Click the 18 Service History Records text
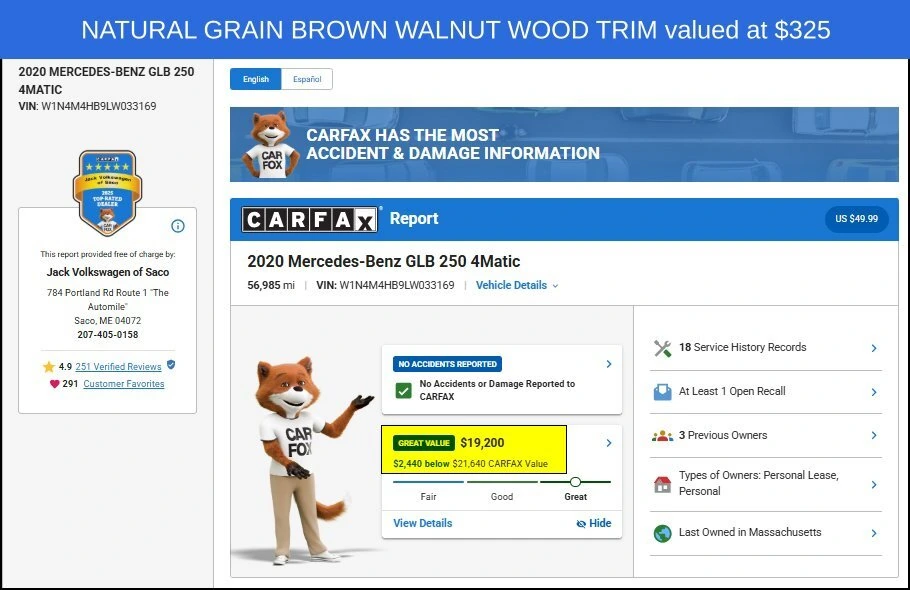The width and height of the screenshot is (910, 590). [x=743, y=347]
